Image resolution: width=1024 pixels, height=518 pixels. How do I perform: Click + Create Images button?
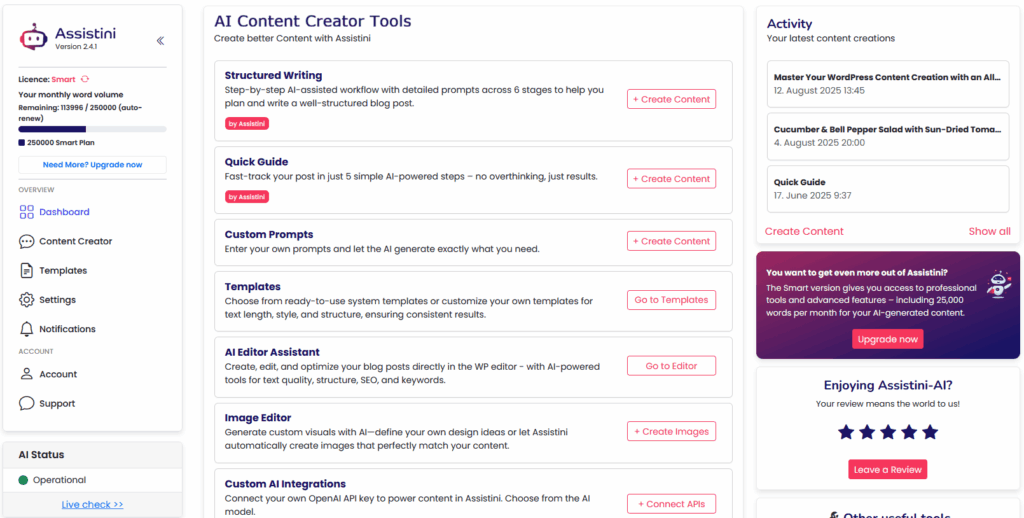click(x=671, y=431)
